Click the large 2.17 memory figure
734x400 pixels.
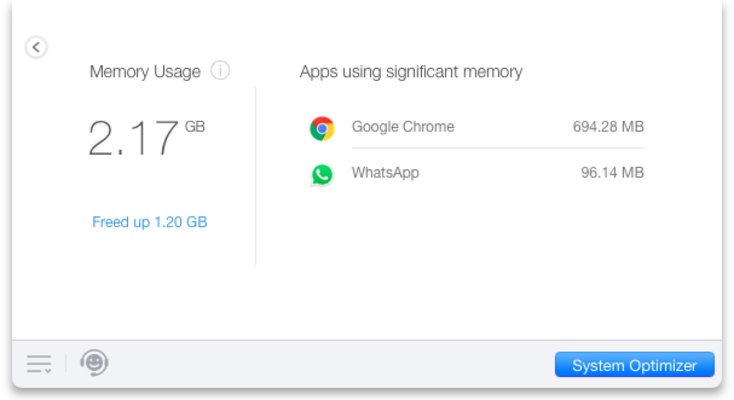pyautogui.click(x=133, y=141)
